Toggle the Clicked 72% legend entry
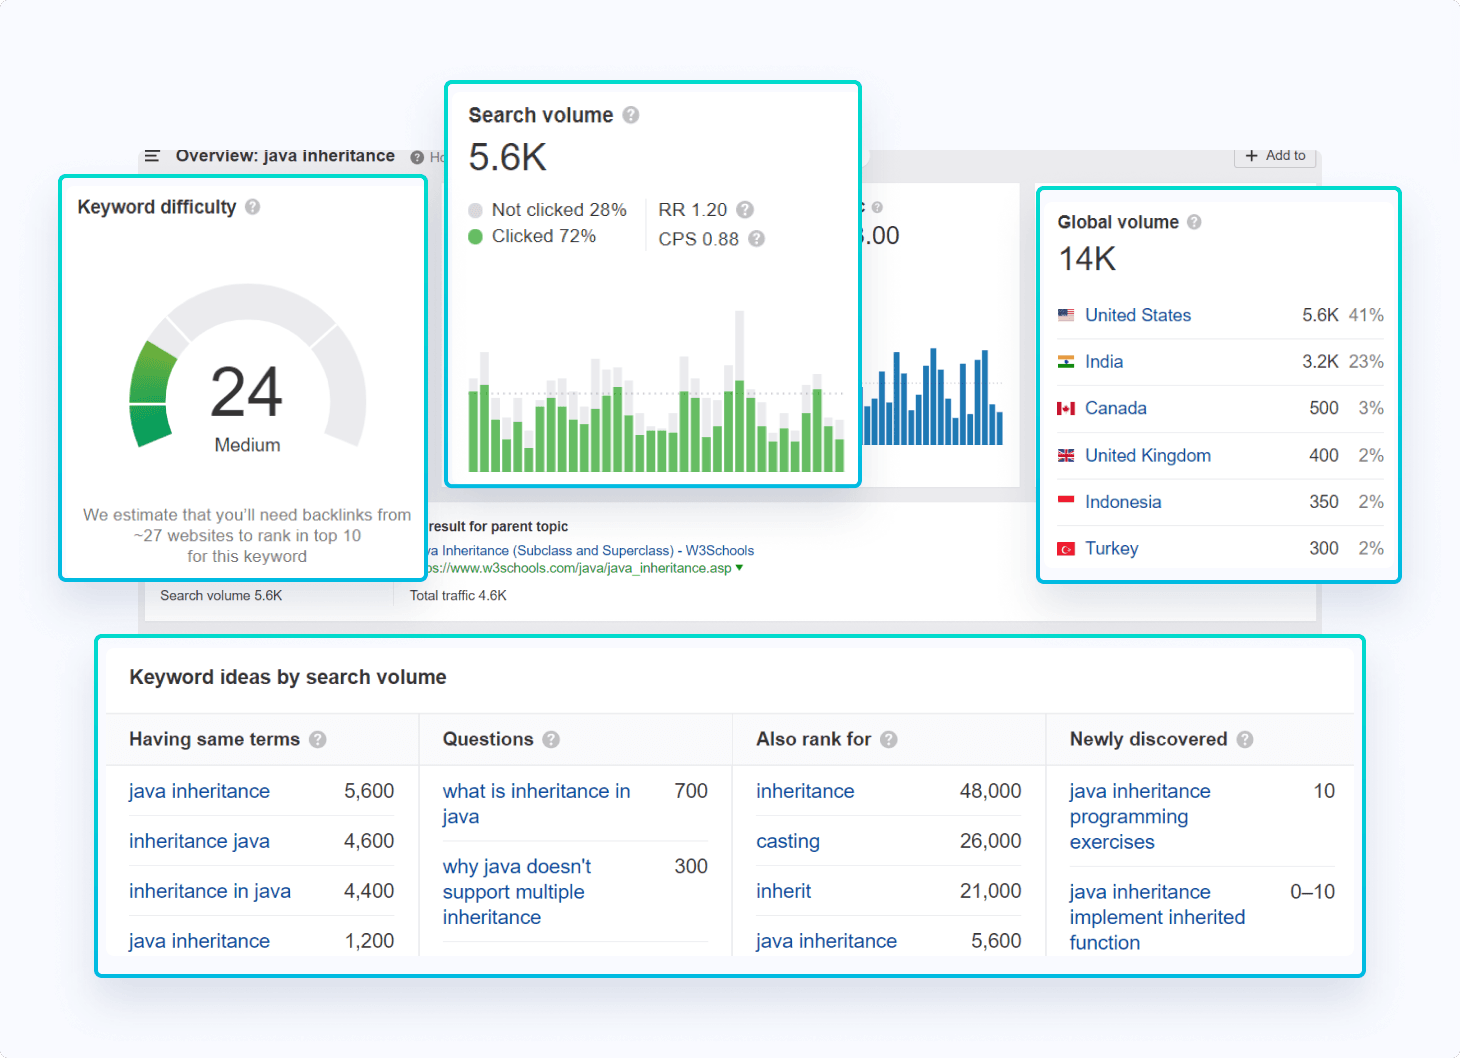 tap(533, 236)
